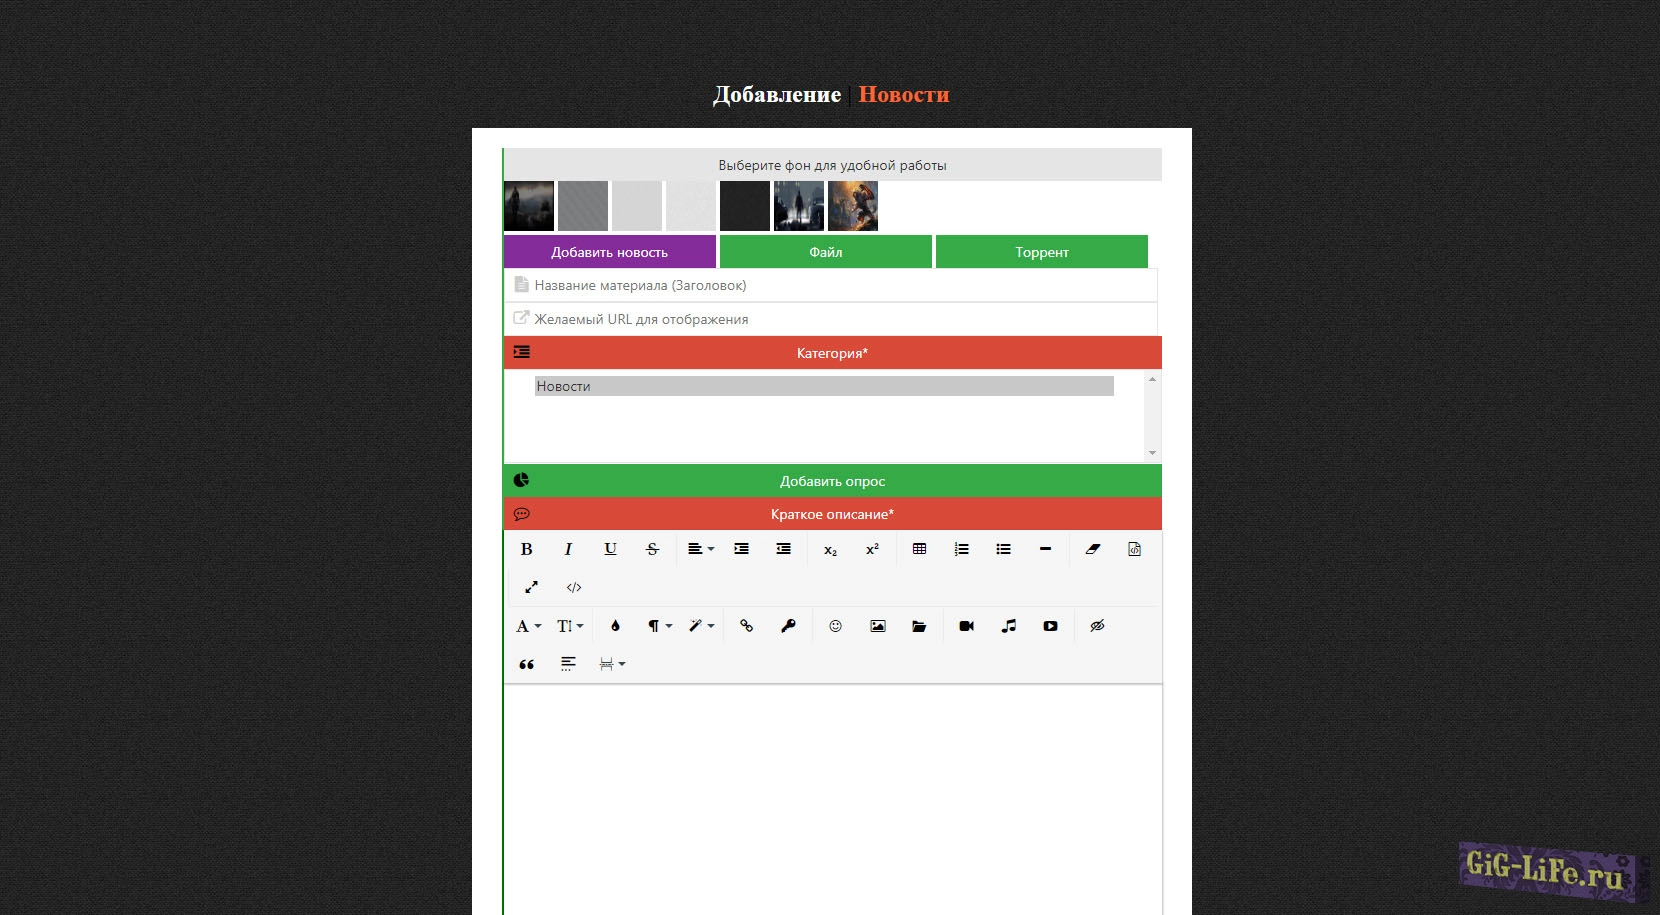Click the Название материала title field

tap(830, 285)
